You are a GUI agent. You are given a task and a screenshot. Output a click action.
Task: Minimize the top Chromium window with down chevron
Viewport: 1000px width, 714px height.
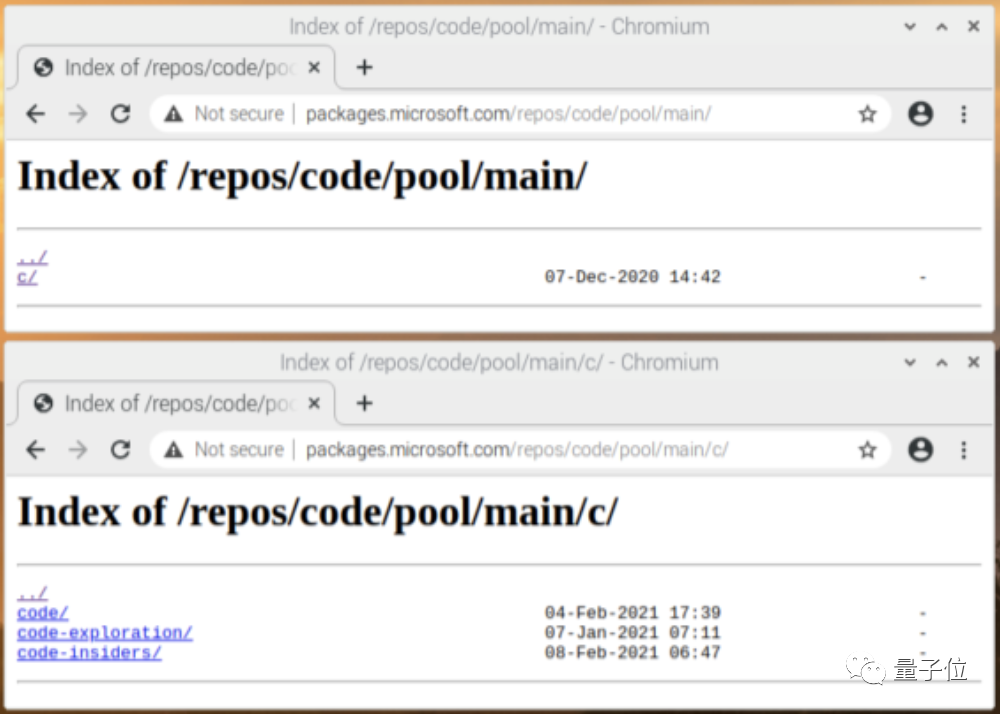(x=910, y=27)
